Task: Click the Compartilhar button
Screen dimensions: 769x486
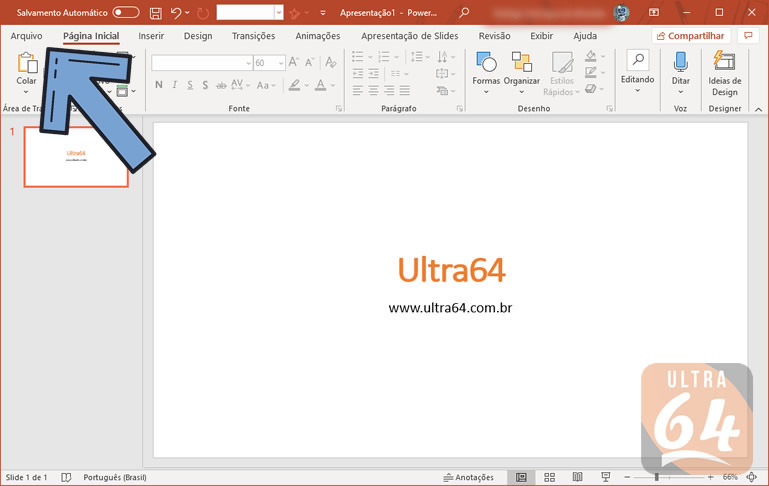Action: pyautogui.click(x=690, y=36)
